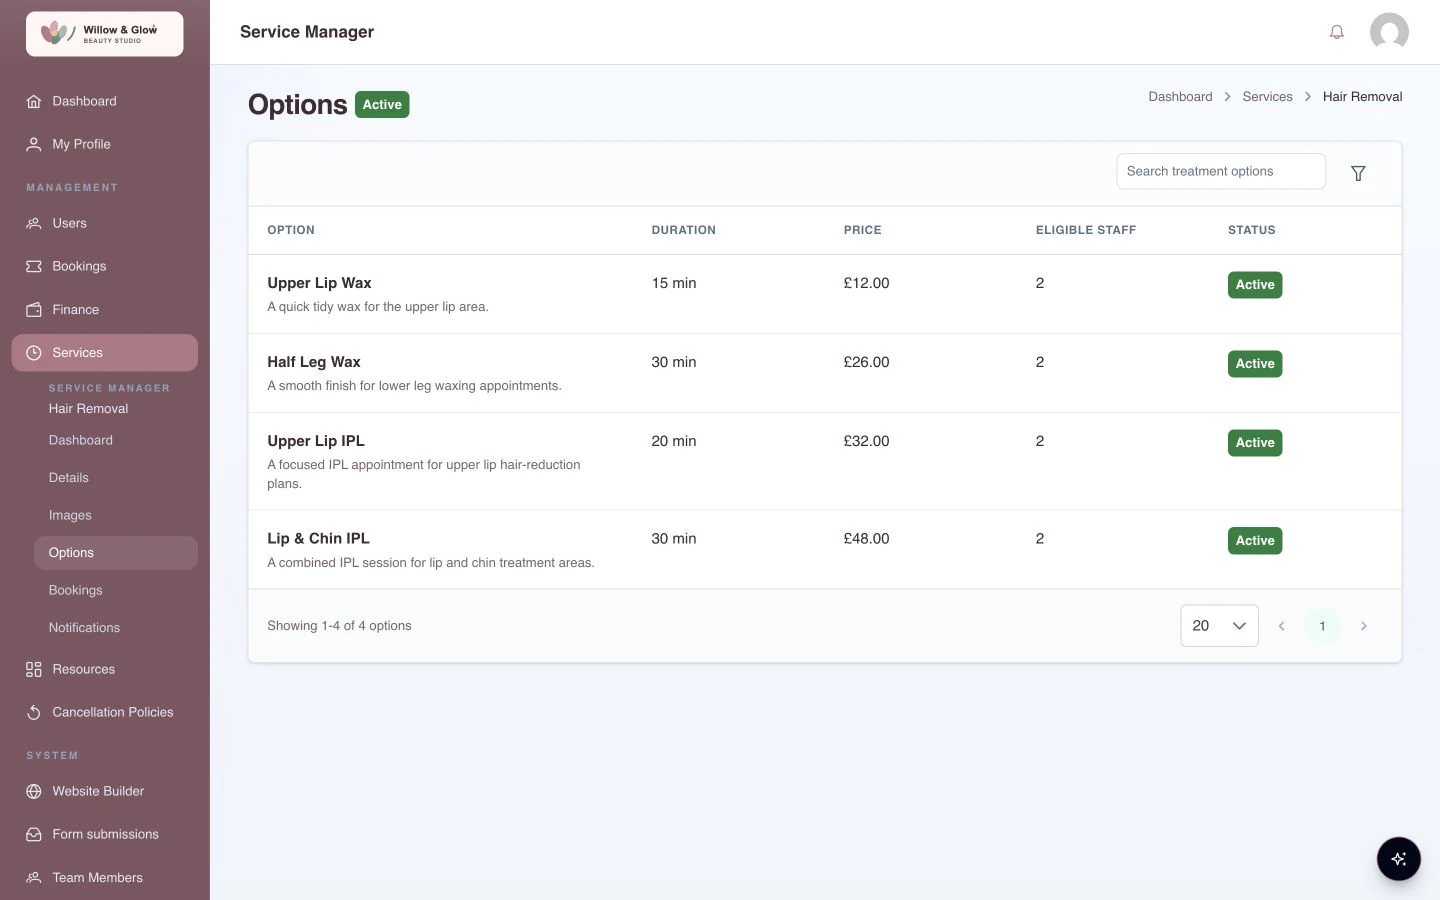Click the STATUS column header

(x=1252, y=230)
